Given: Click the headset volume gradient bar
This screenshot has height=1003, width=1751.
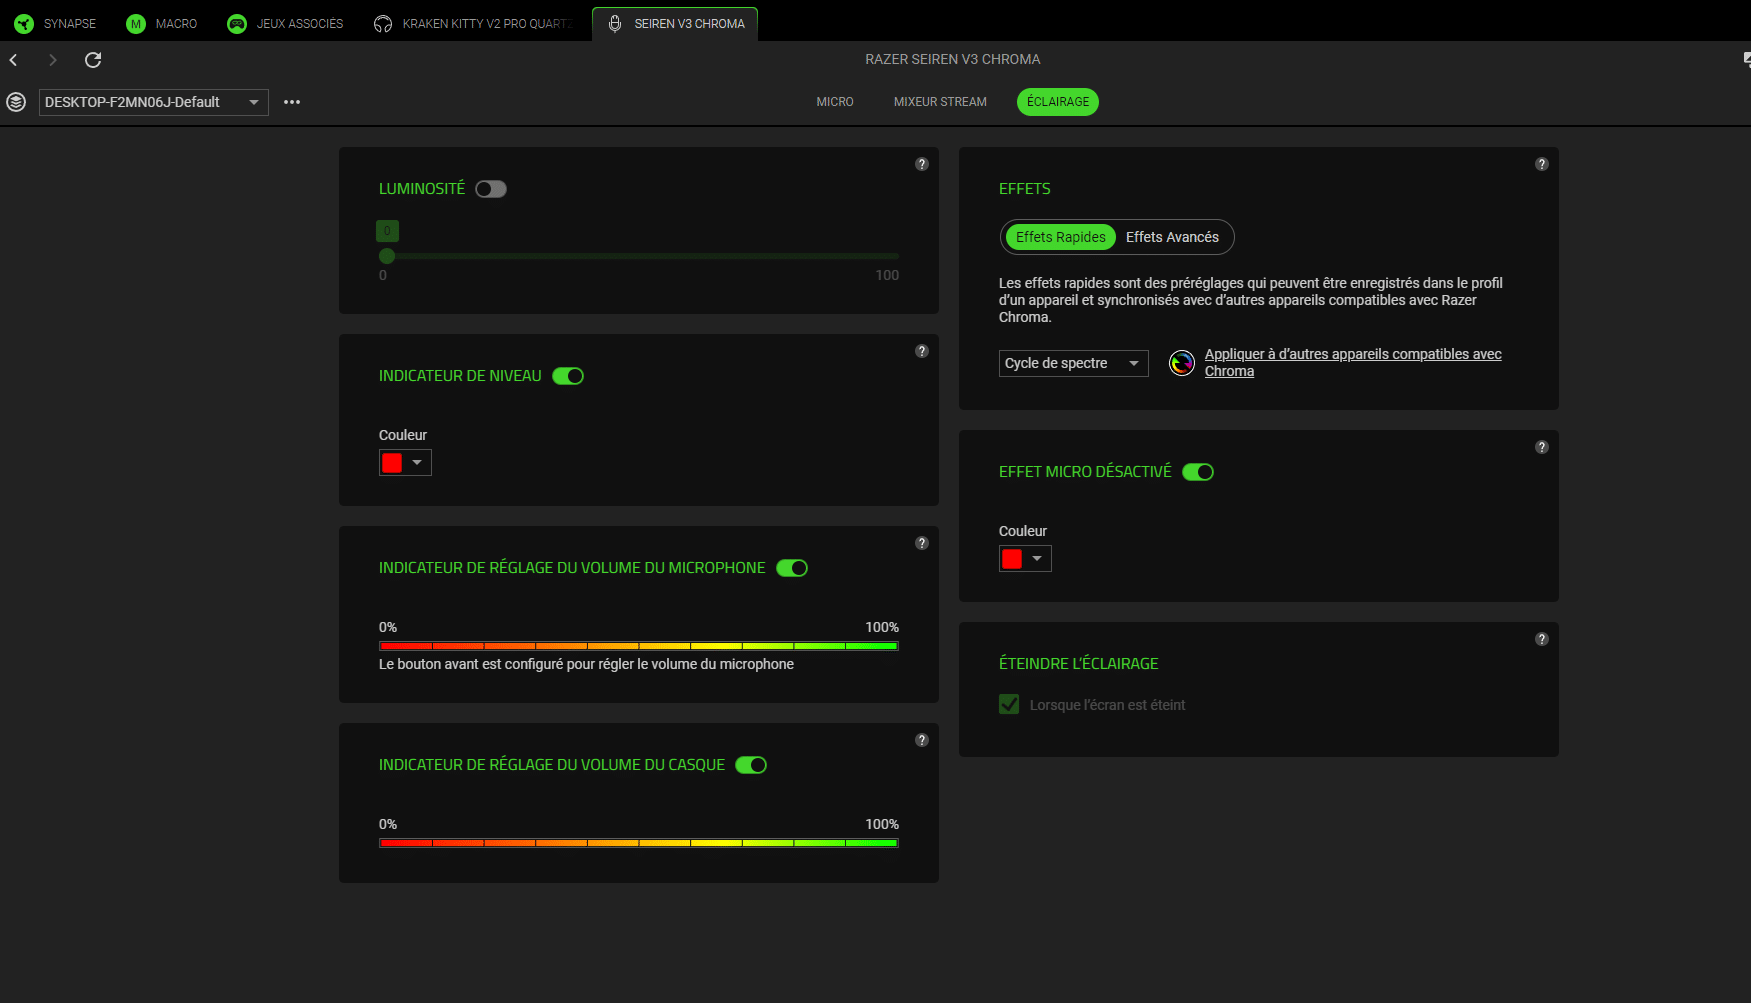Looking at the screenshot, I should [639, 843].
